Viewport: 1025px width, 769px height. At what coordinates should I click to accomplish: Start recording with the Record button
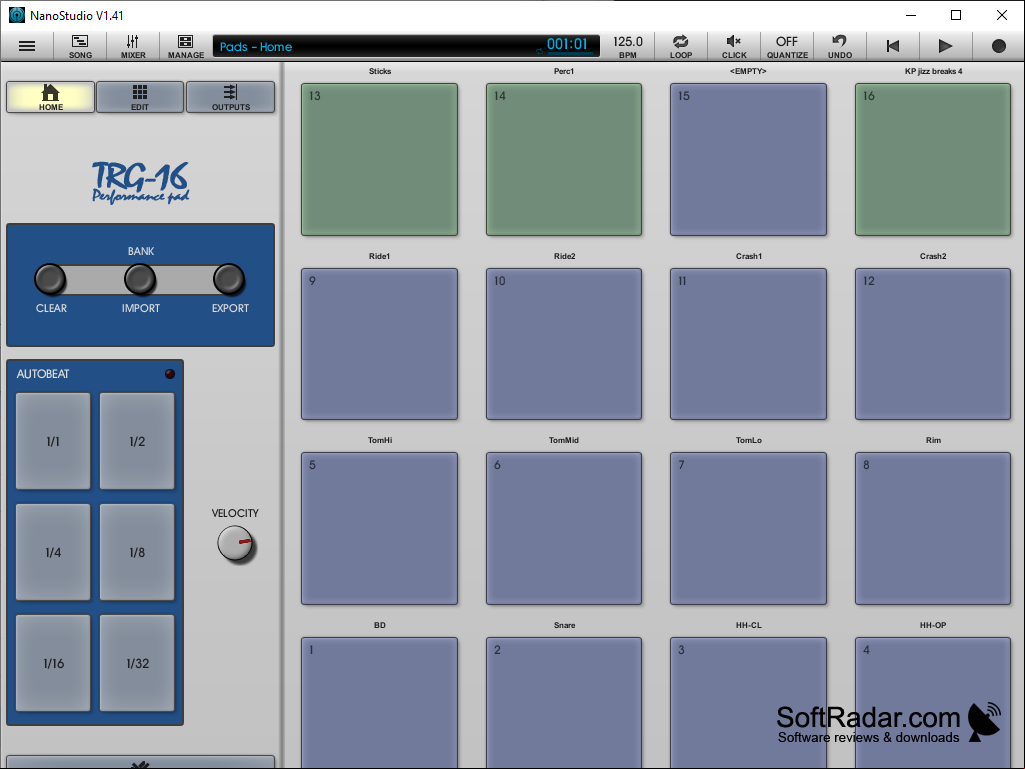[x=999, y=46]
